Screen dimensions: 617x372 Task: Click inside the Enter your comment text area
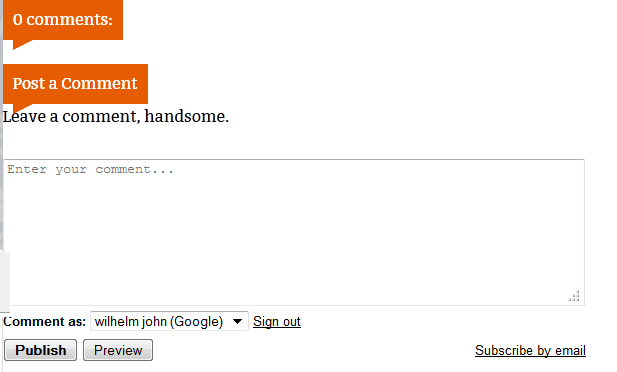pyautogui.click(x=294, y=232)
